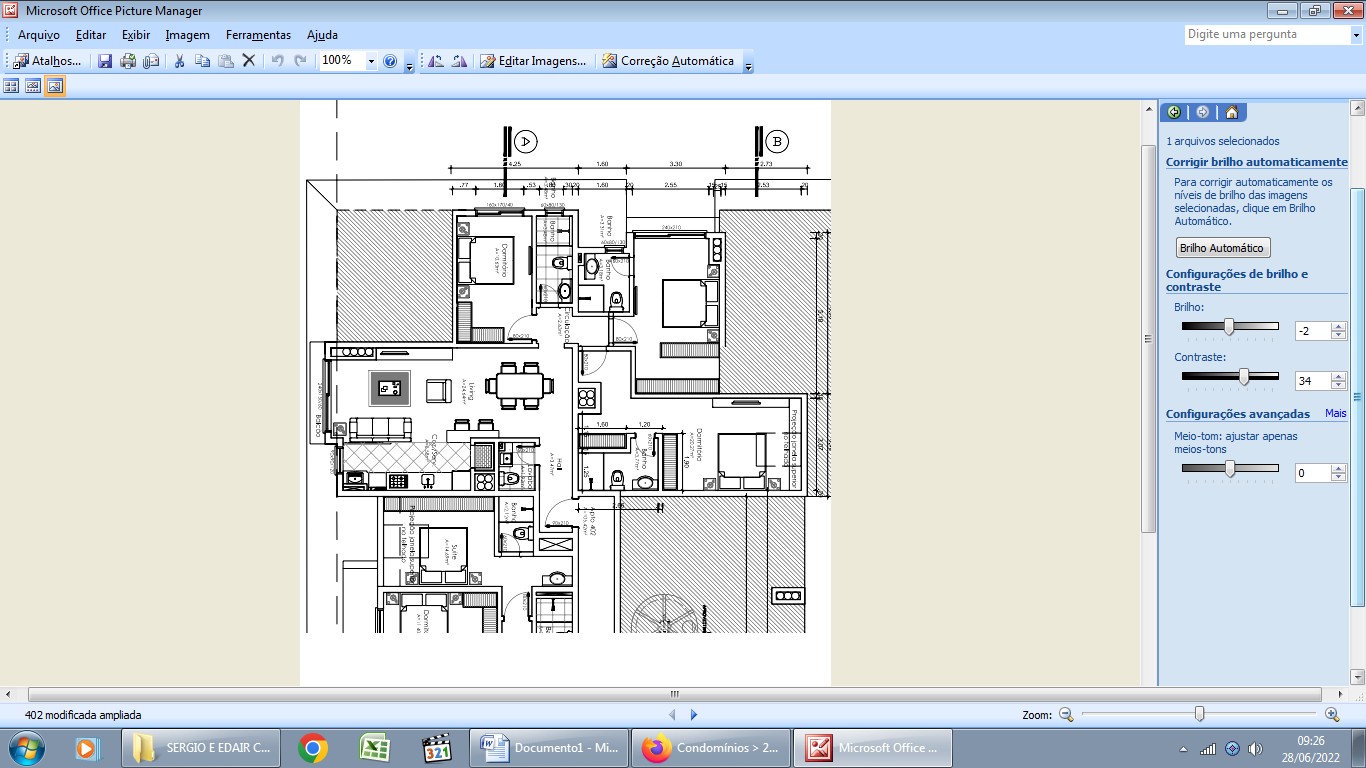Expand the standard toolbar options arrow
The height and width of the screenshot is (768, 1366).
point(409,66)
